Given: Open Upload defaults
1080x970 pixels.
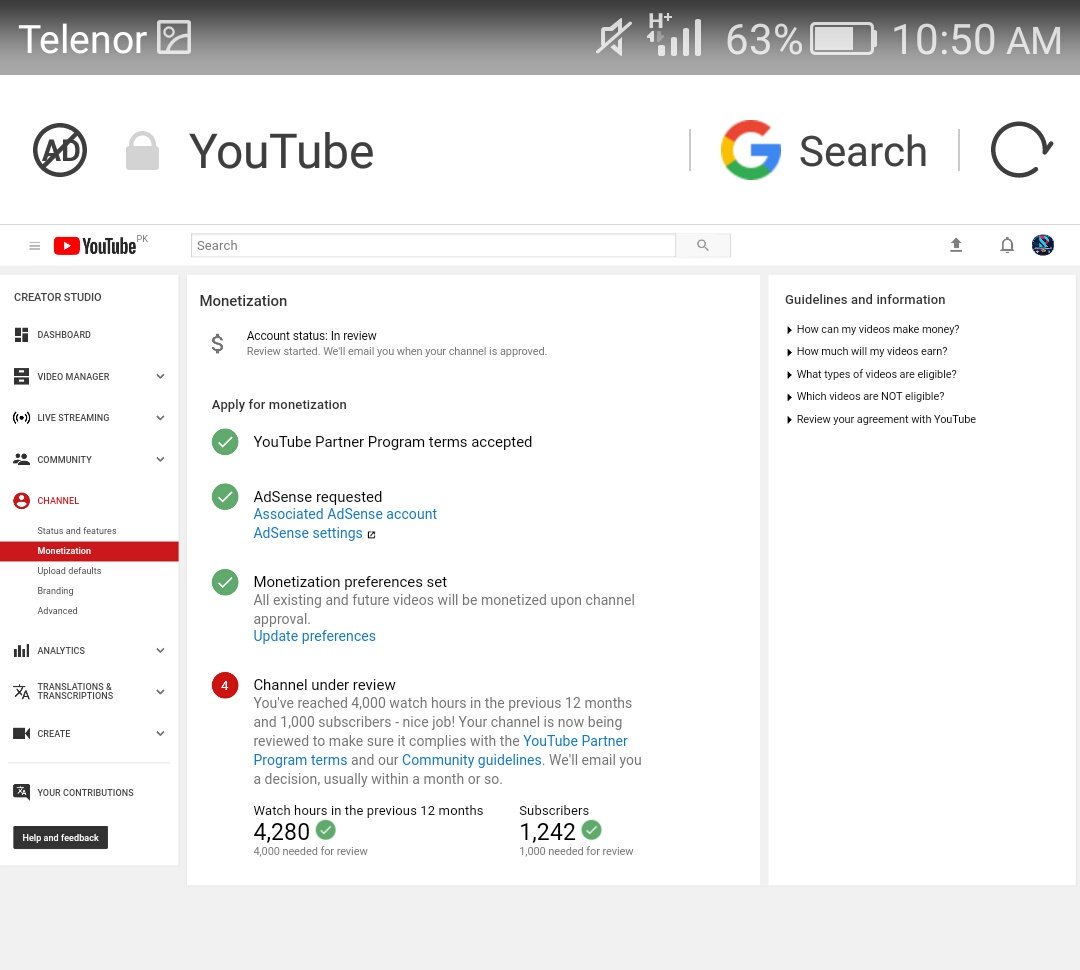Looking at the screenshot, I should [69, 570].
